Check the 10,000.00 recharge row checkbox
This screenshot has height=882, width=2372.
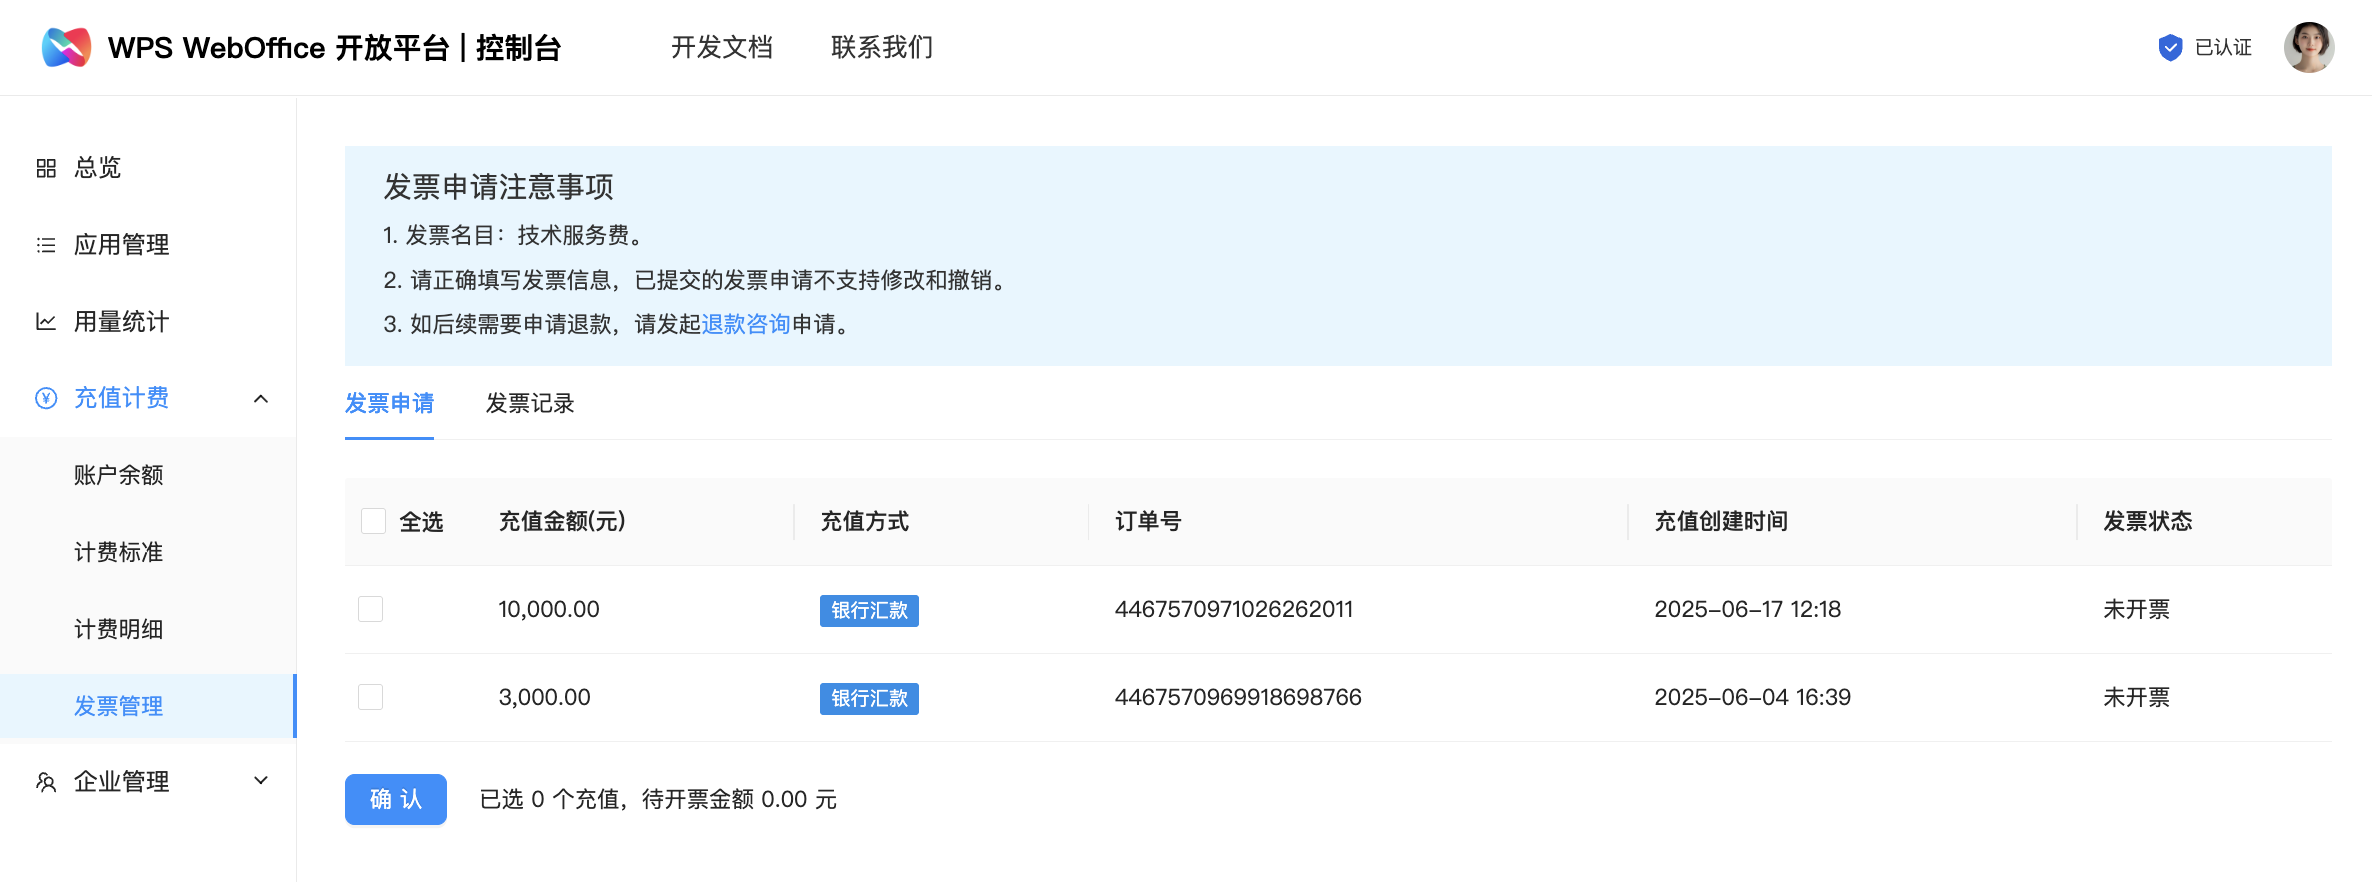371,609
